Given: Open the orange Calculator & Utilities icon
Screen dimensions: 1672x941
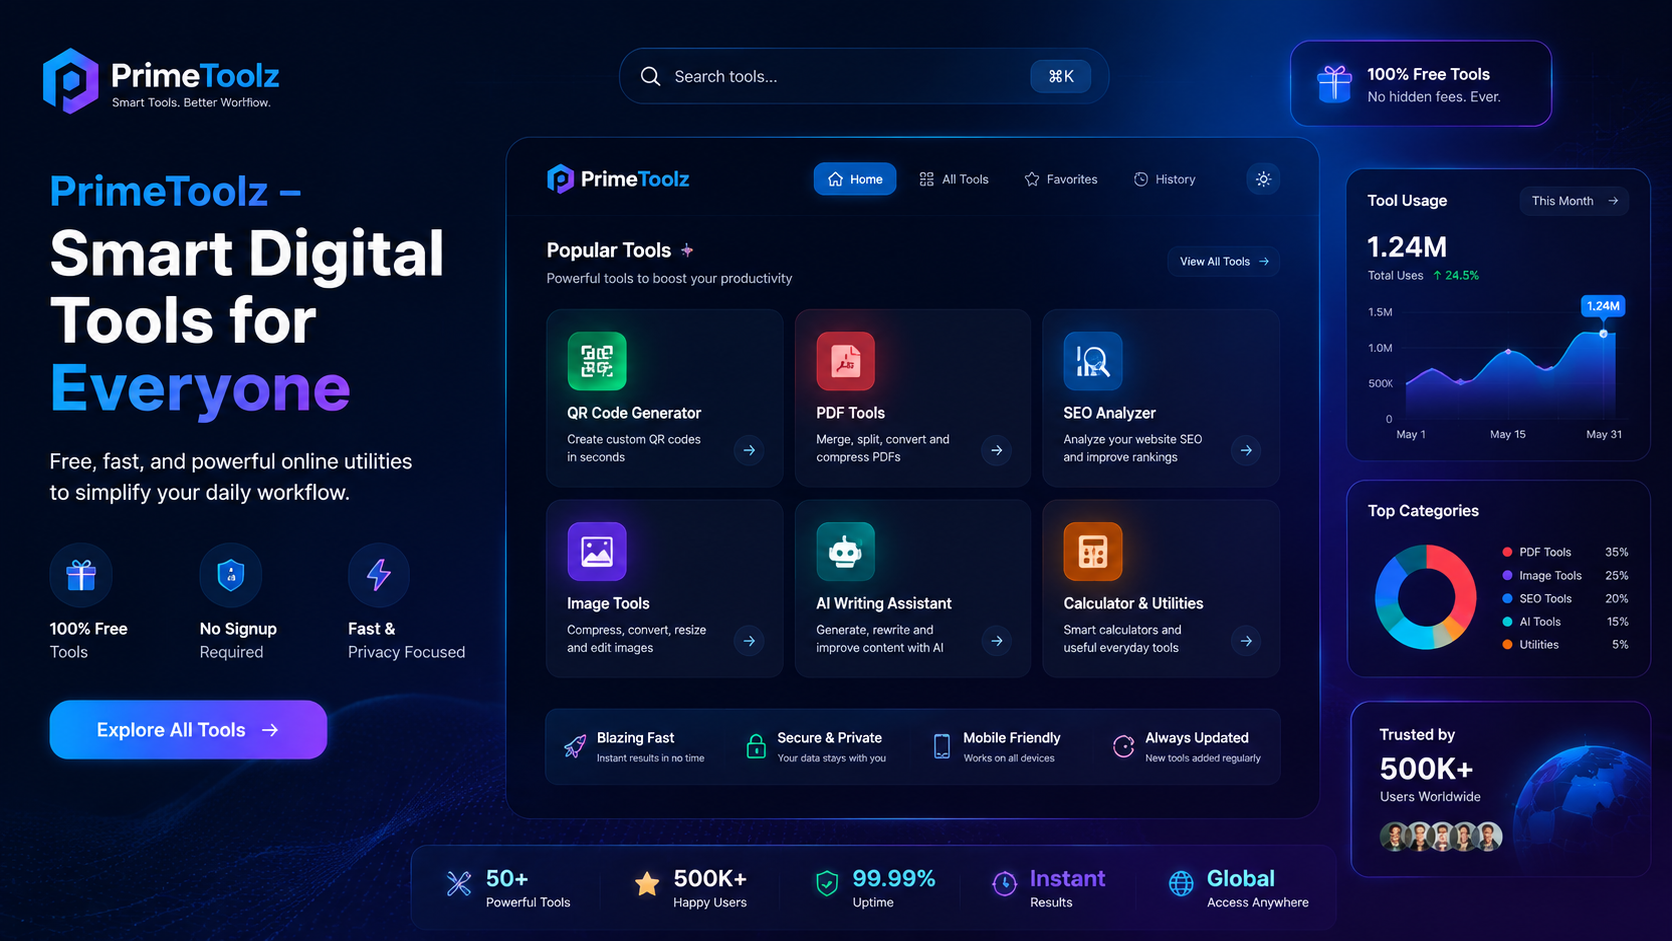Looking at the screenshot, I should click(x=1093, y=551).
